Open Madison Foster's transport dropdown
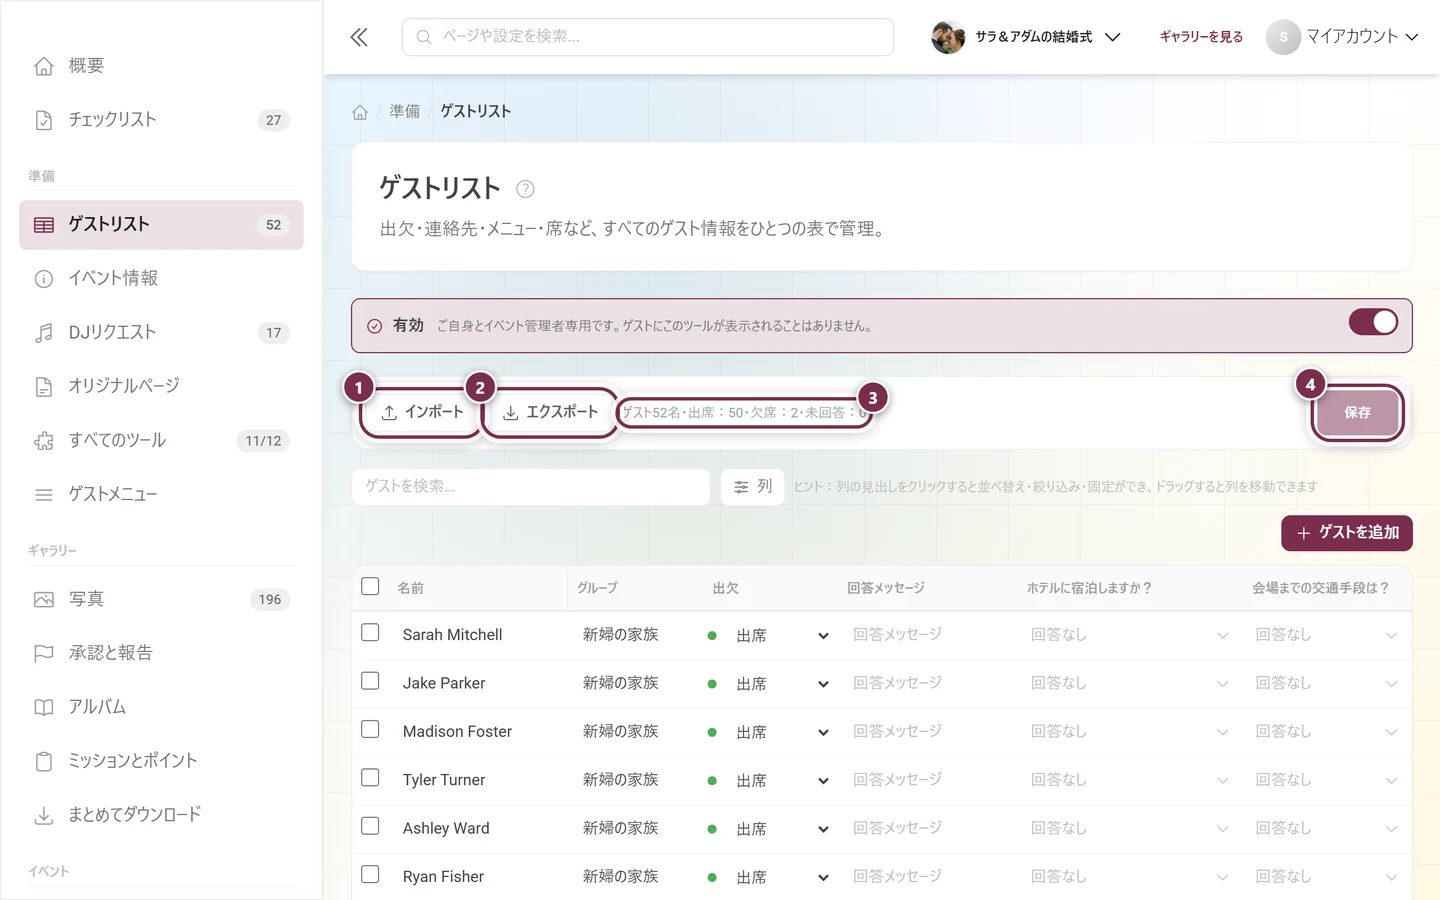The height and width of the screenshot is (900, 1440). tap(1326, 732)
